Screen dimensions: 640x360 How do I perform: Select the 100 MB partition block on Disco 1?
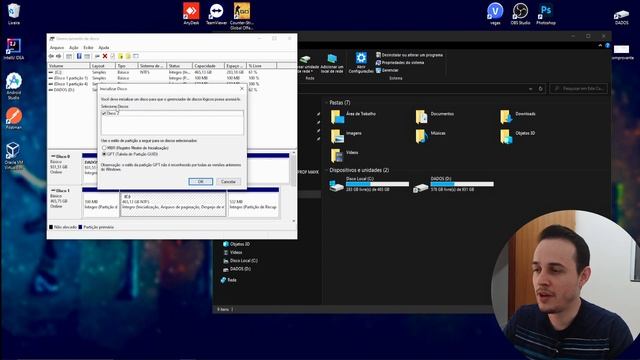coord(101,204)
